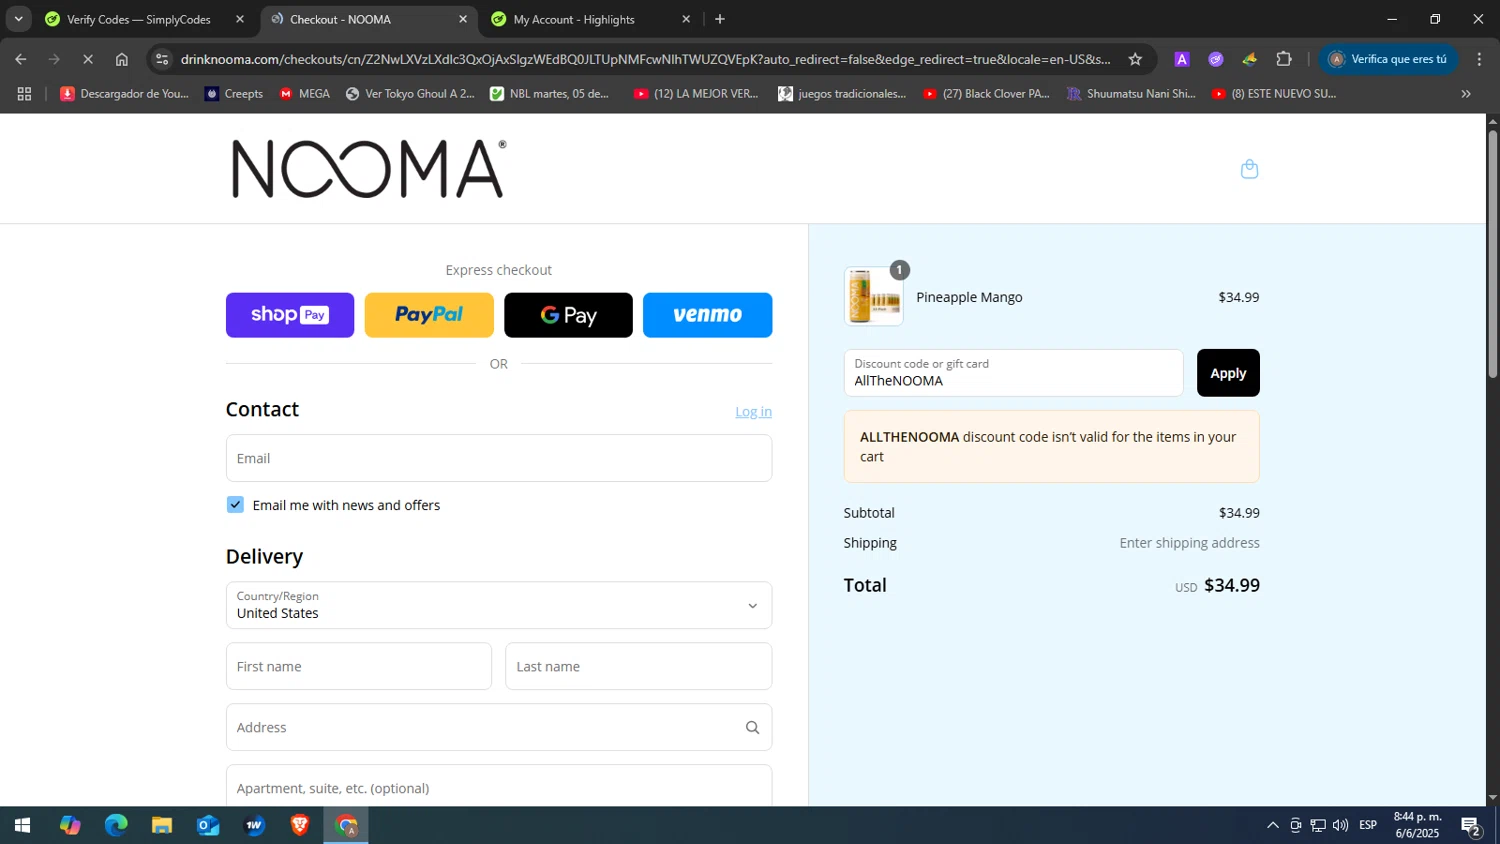1500x844 pixels.
Task: Open the Copilot icon on the taskbar
Action: click(x=70, y=825)
